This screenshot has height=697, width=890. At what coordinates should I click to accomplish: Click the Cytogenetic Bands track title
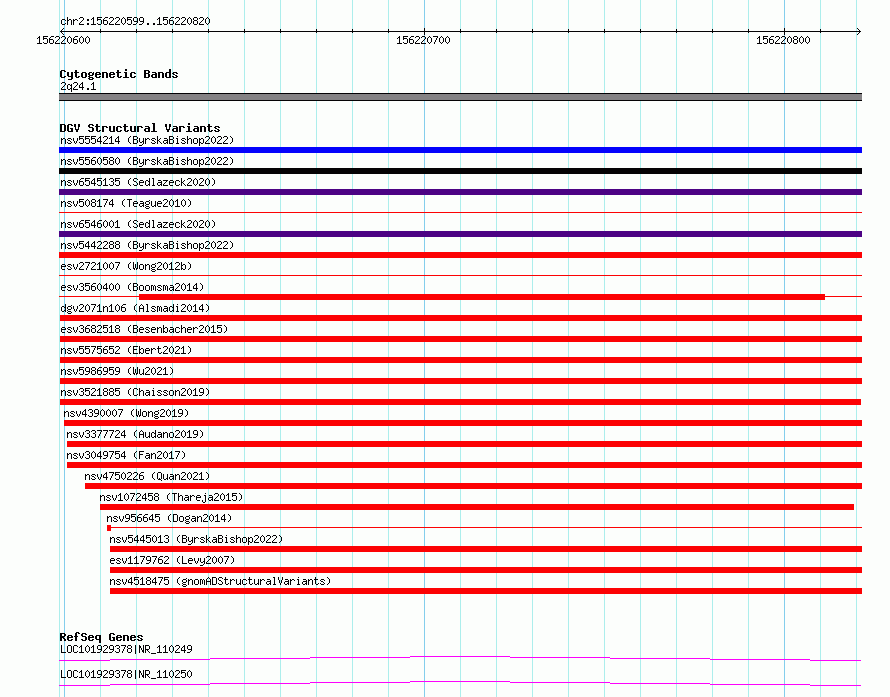click(x=119, y=74)
